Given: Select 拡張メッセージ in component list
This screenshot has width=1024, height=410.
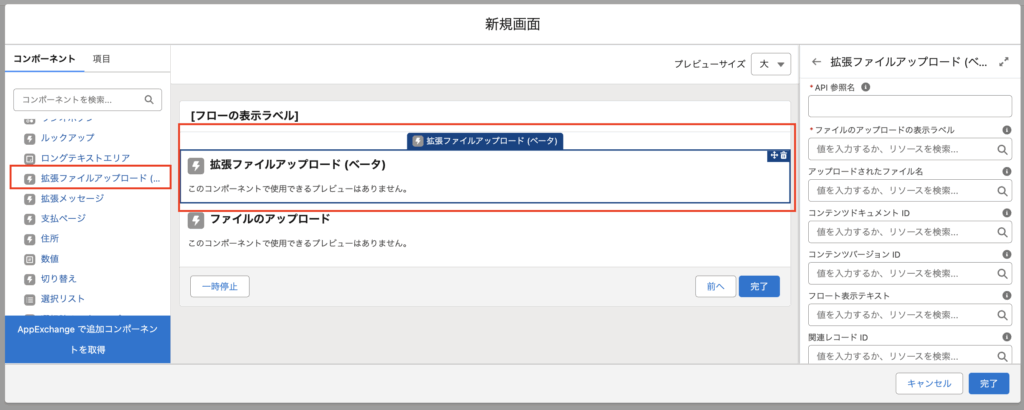Looking at the screenshot, I should pos(71,198).
